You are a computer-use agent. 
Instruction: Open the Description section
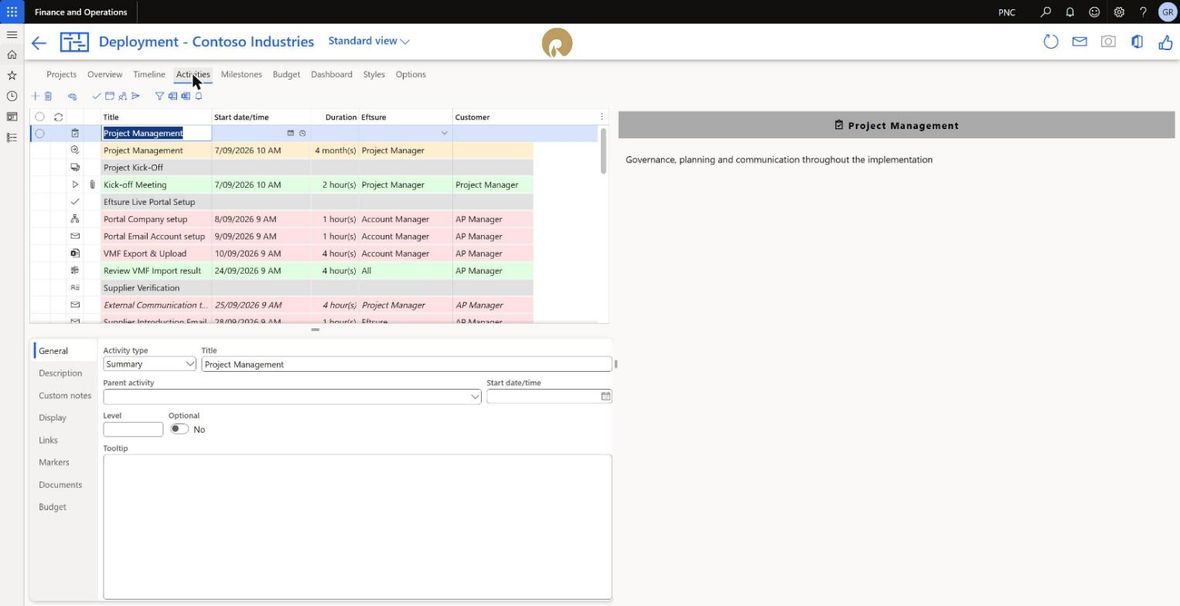60,373
